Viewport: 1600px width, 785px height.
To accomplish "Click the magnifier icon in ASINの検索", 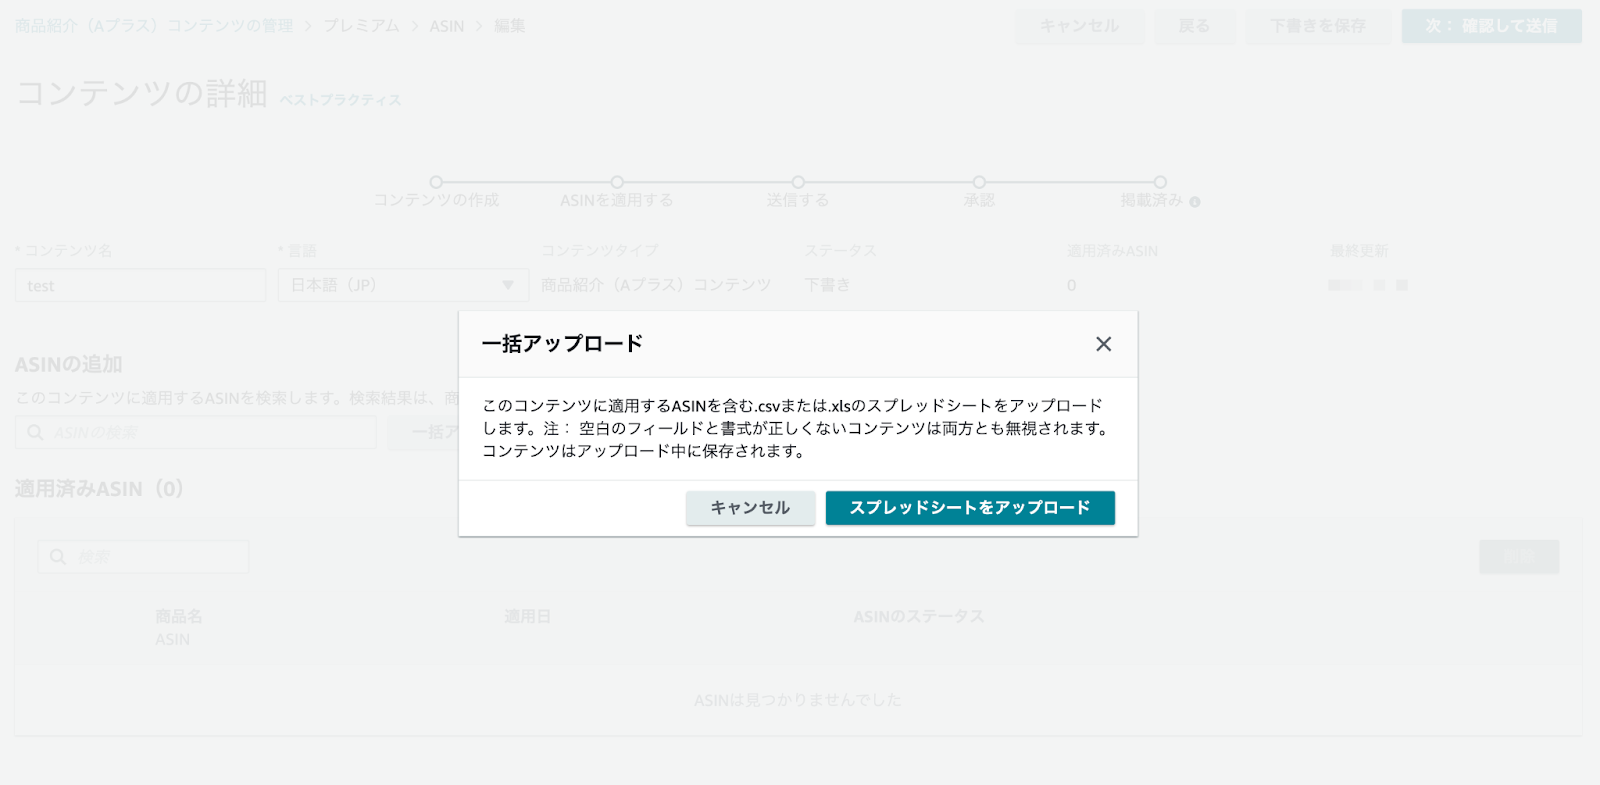I will click(35, 432).
